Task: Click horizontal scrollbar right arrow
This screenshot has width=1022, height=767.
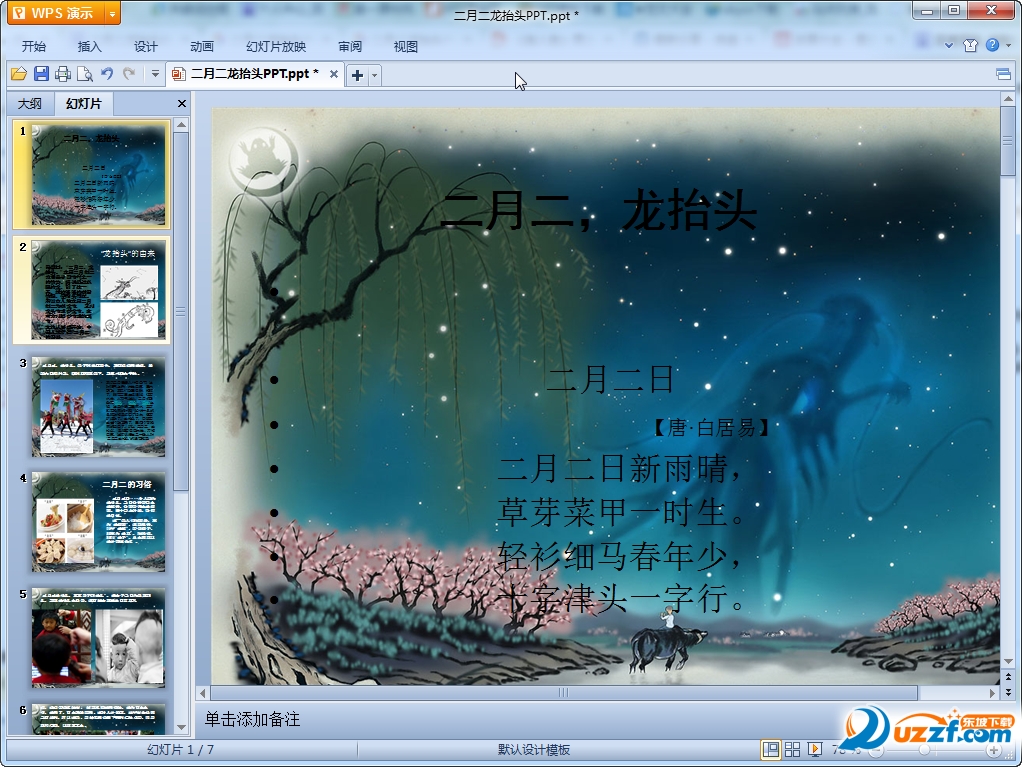Action: 993,693
